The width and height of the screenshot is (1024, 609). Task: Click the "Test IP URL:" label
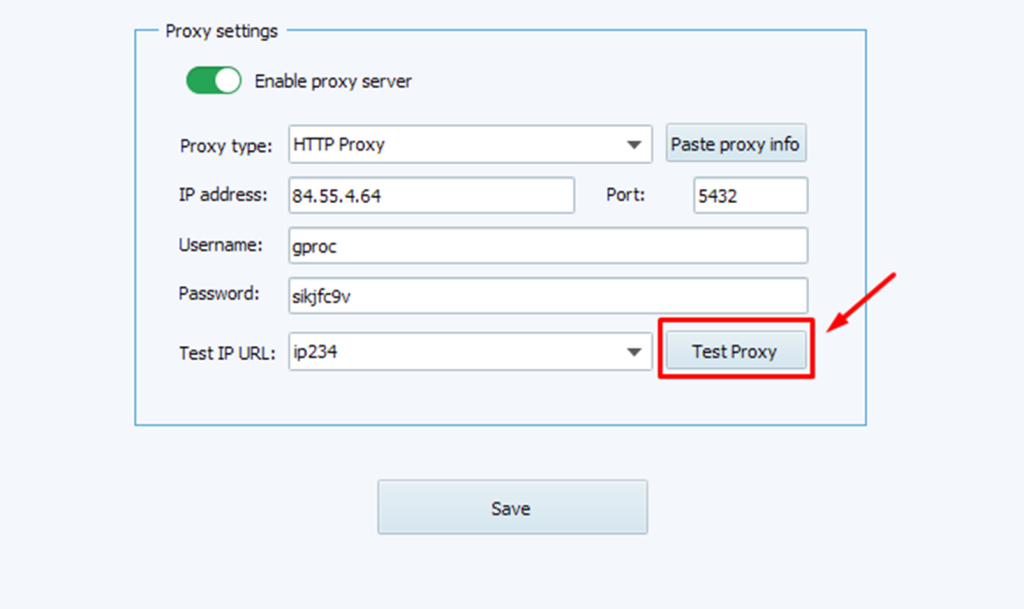227,352
